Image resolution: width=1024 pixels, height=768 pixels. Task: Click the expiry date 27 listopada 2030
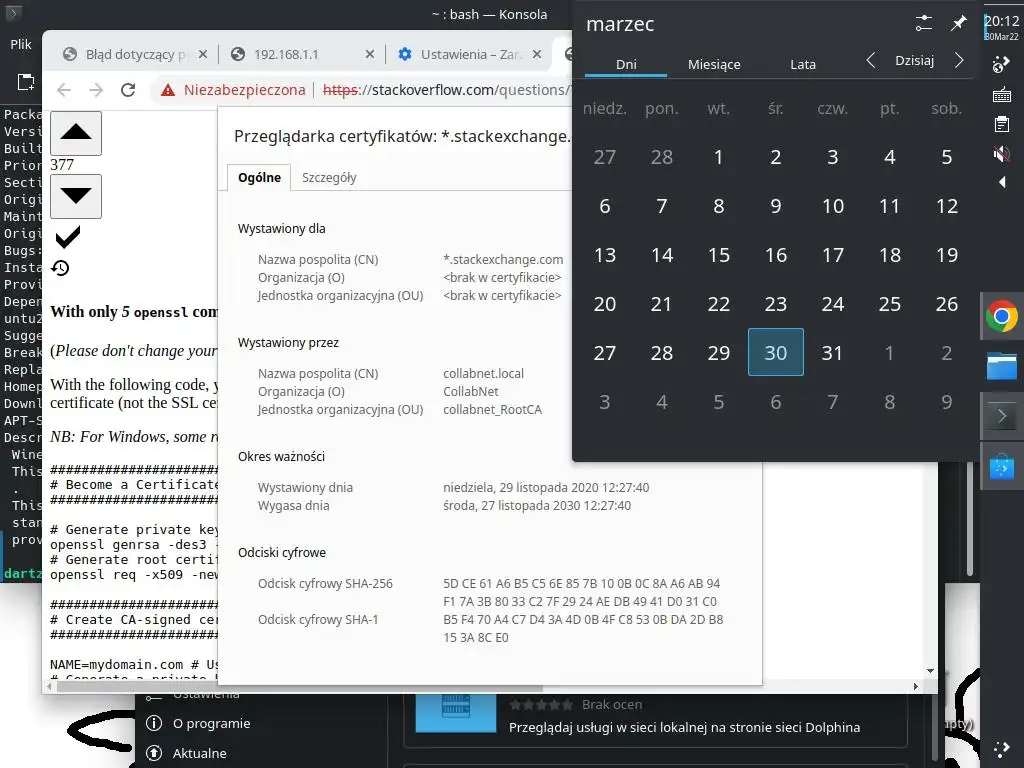(537, 505)
